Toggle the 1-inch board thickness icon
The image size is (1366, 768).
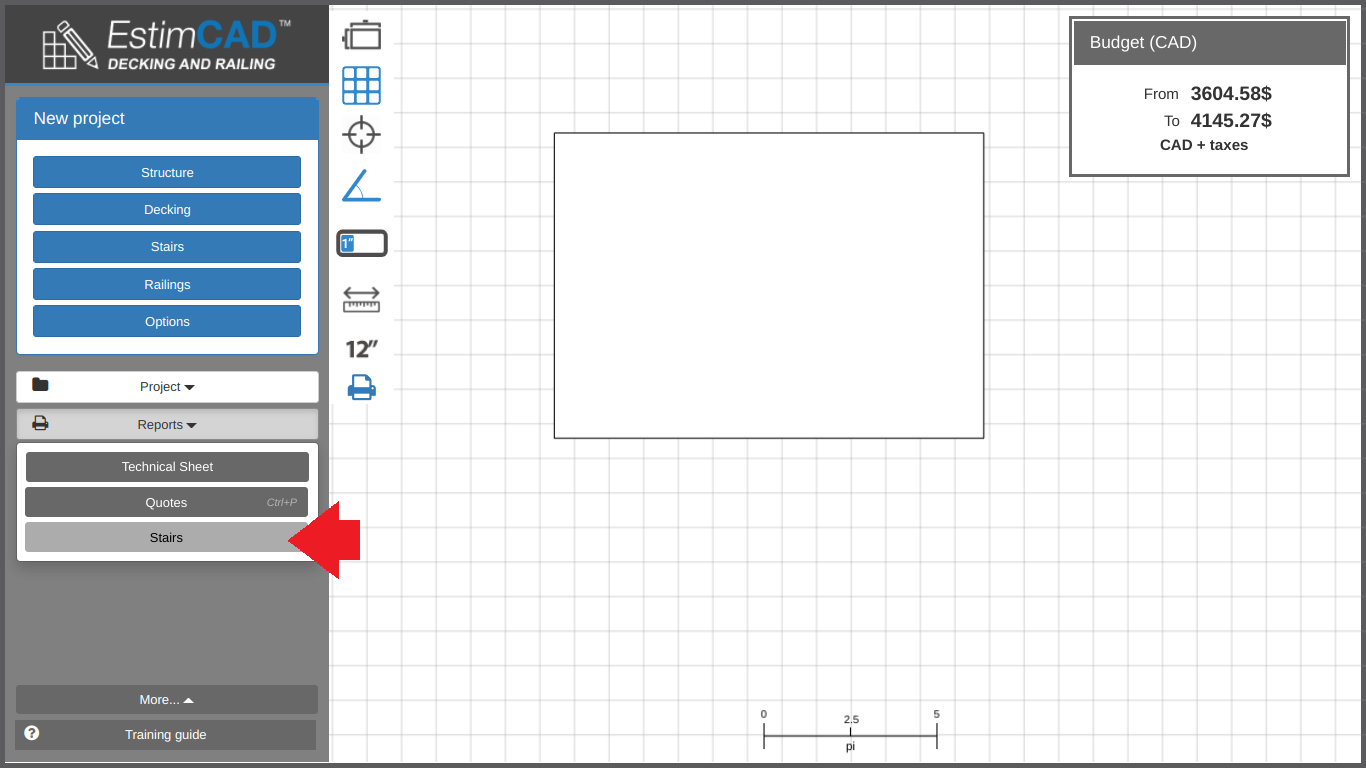pyautogui.click(x=361, y=243)
